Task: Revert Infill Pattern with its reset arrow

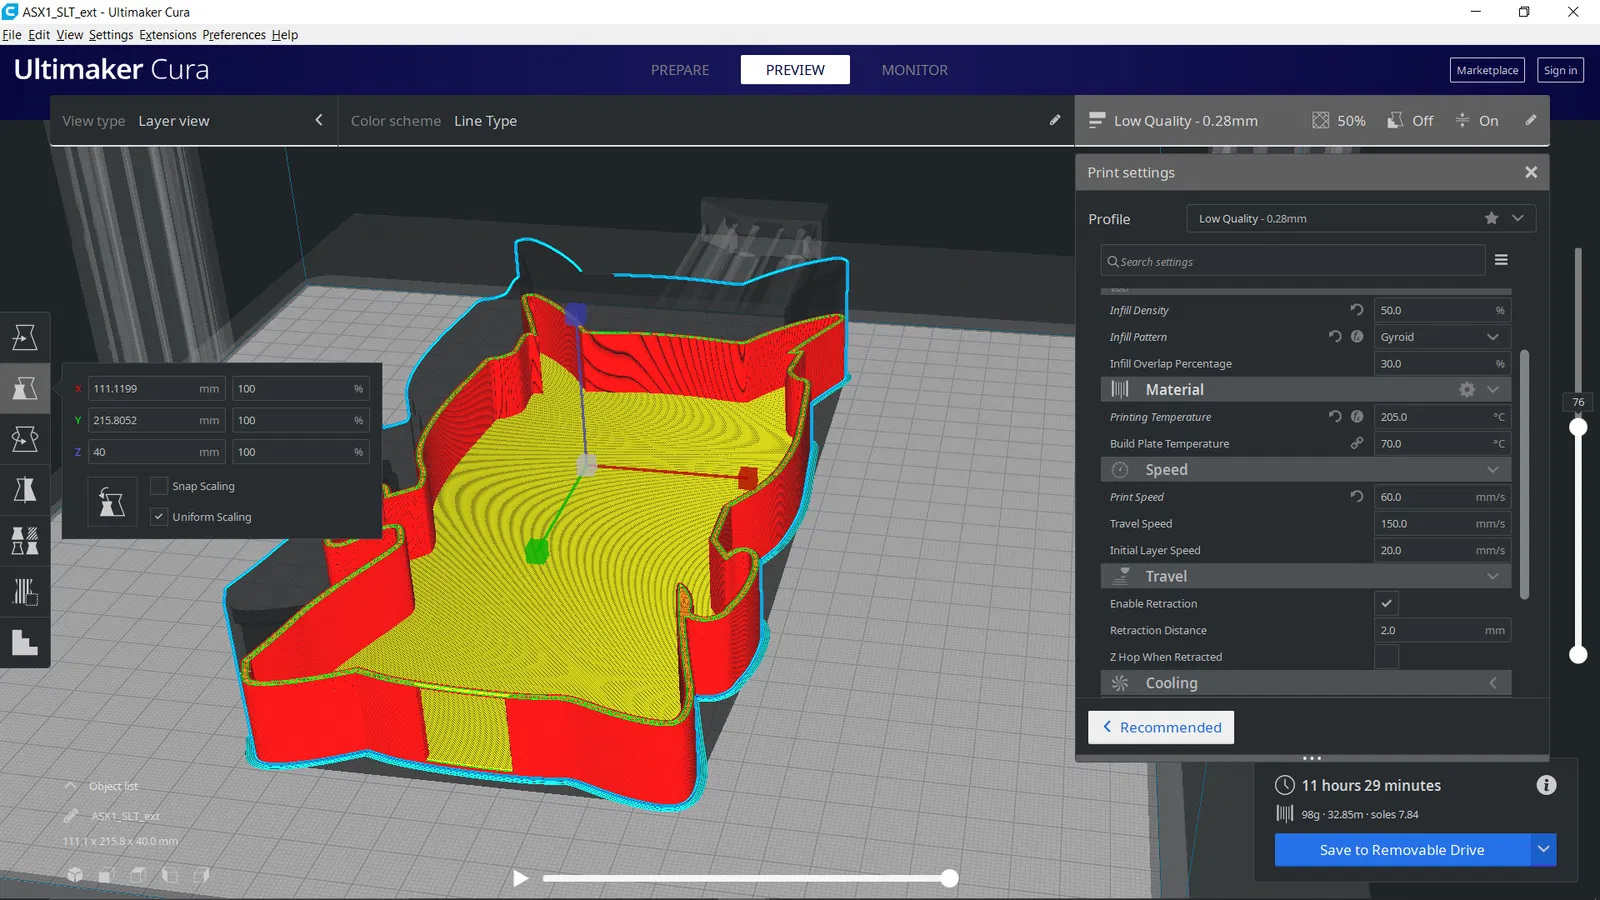Action: (1335, 337)
